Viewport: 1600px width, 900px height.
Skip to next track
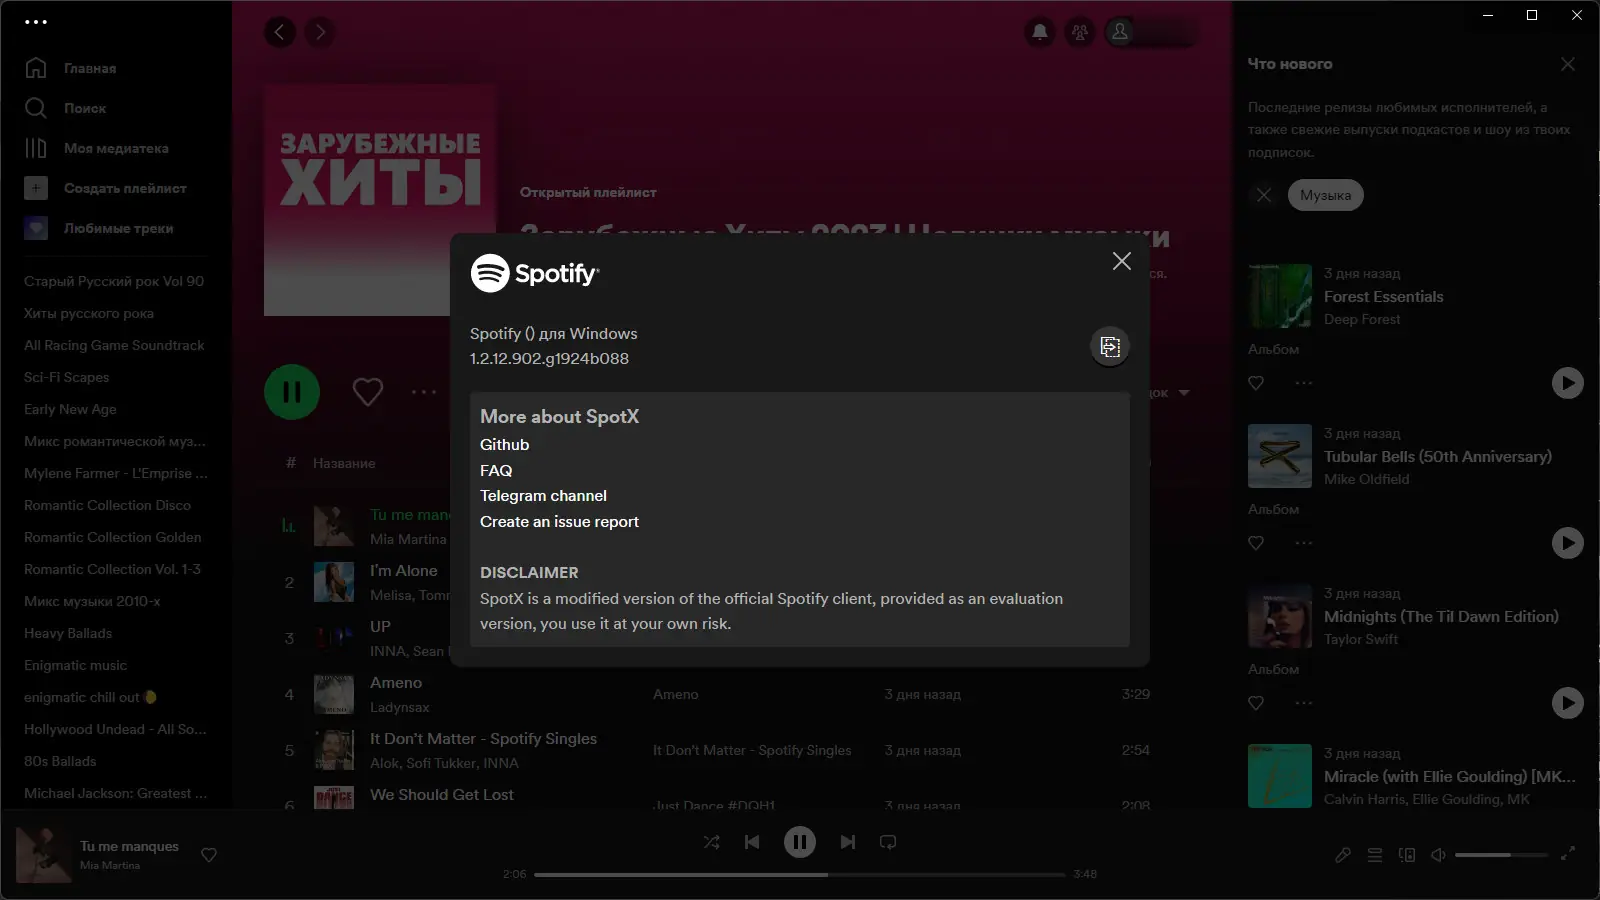[848, 842]
